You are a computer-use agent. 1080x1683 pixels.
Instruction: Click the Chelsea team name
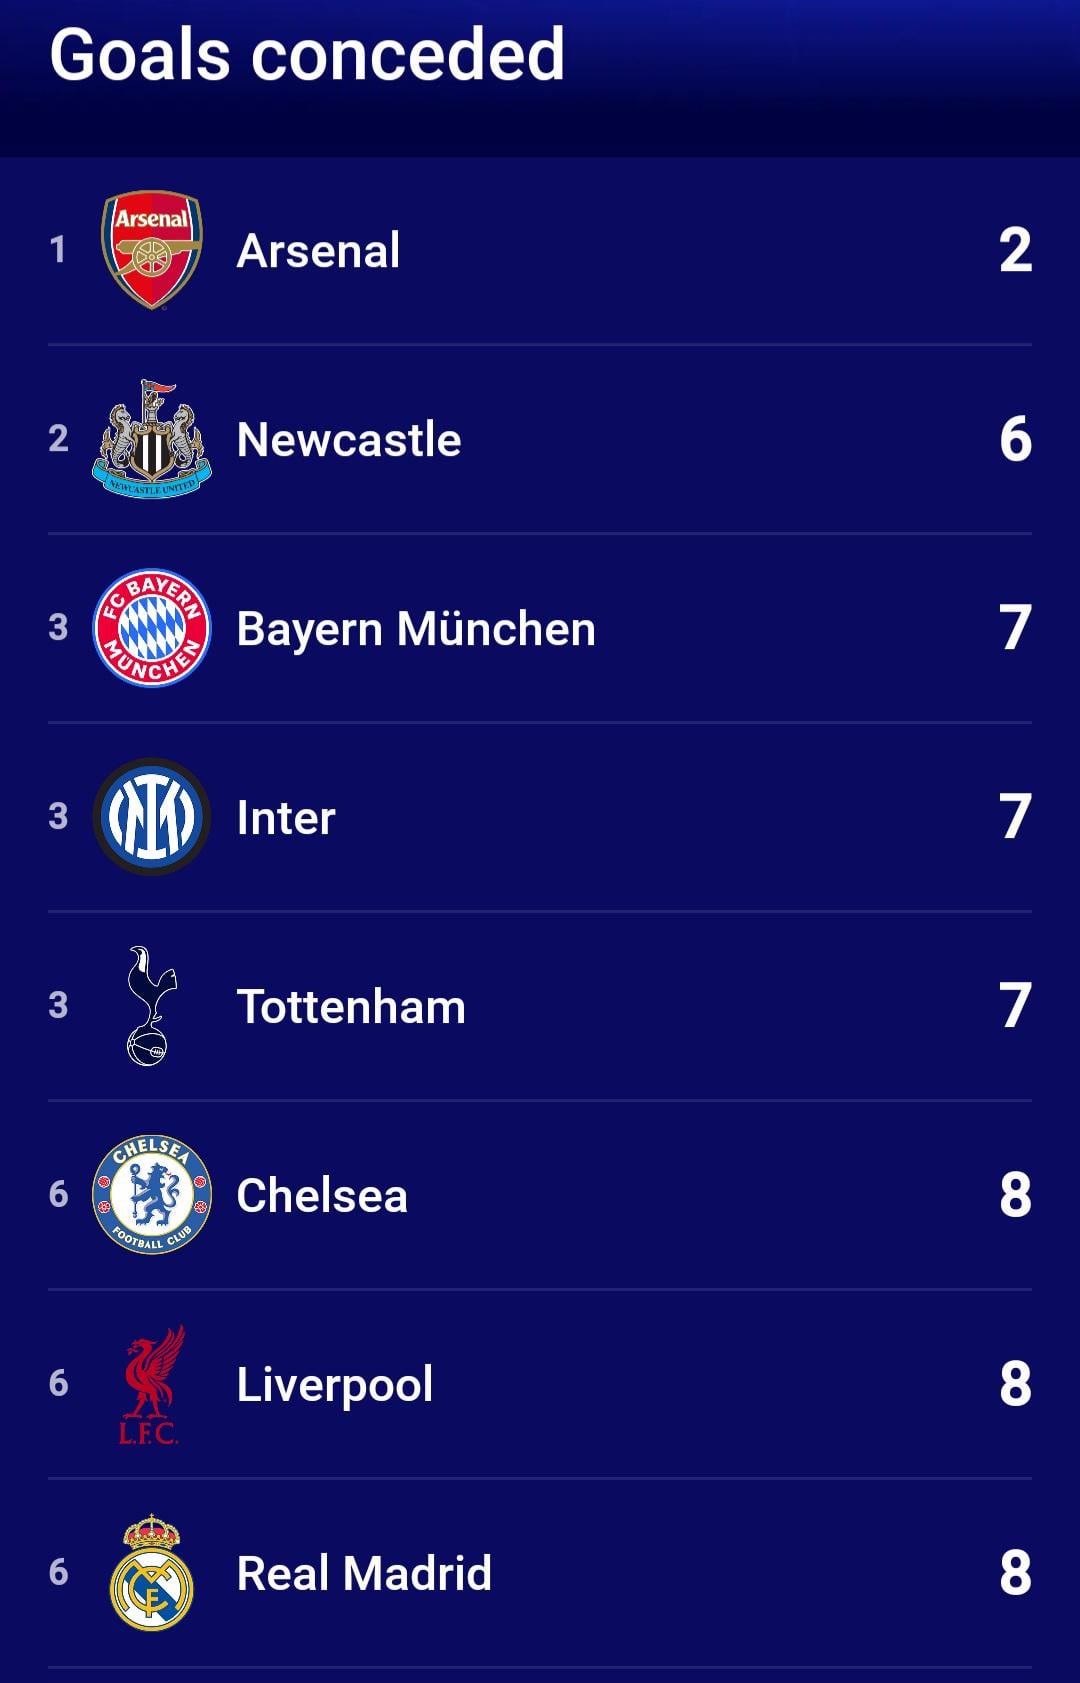coord(322,1196)
